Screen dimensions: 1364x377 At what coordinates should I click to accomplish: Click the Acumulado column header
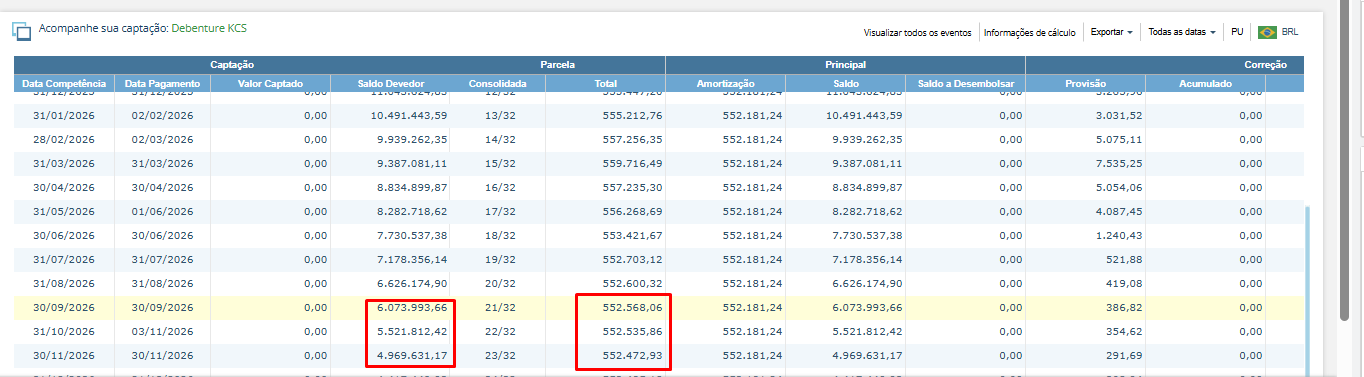pyautogui.click(x=1205, y=83)
